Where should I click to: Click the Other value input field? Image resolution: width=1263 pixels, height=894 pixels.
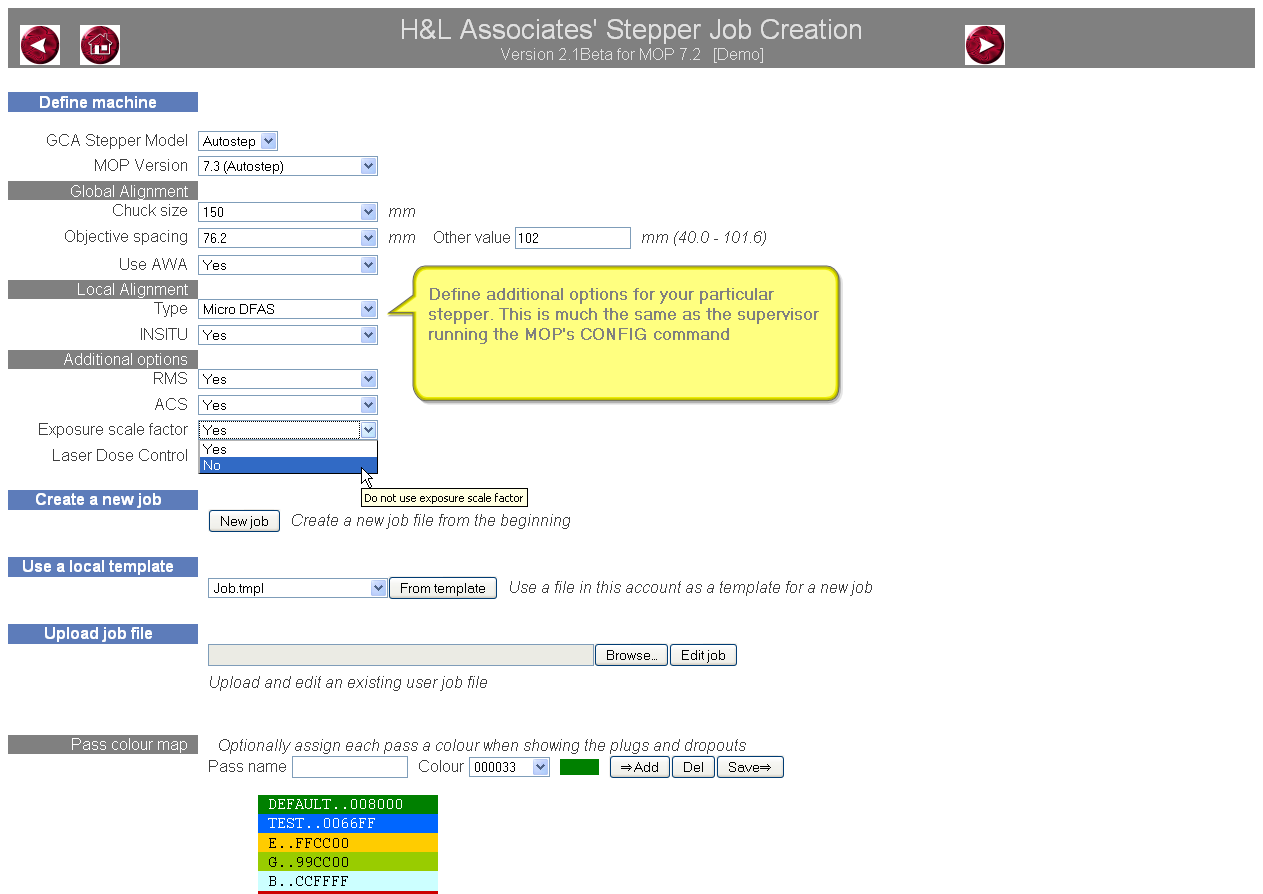[573, 238]
